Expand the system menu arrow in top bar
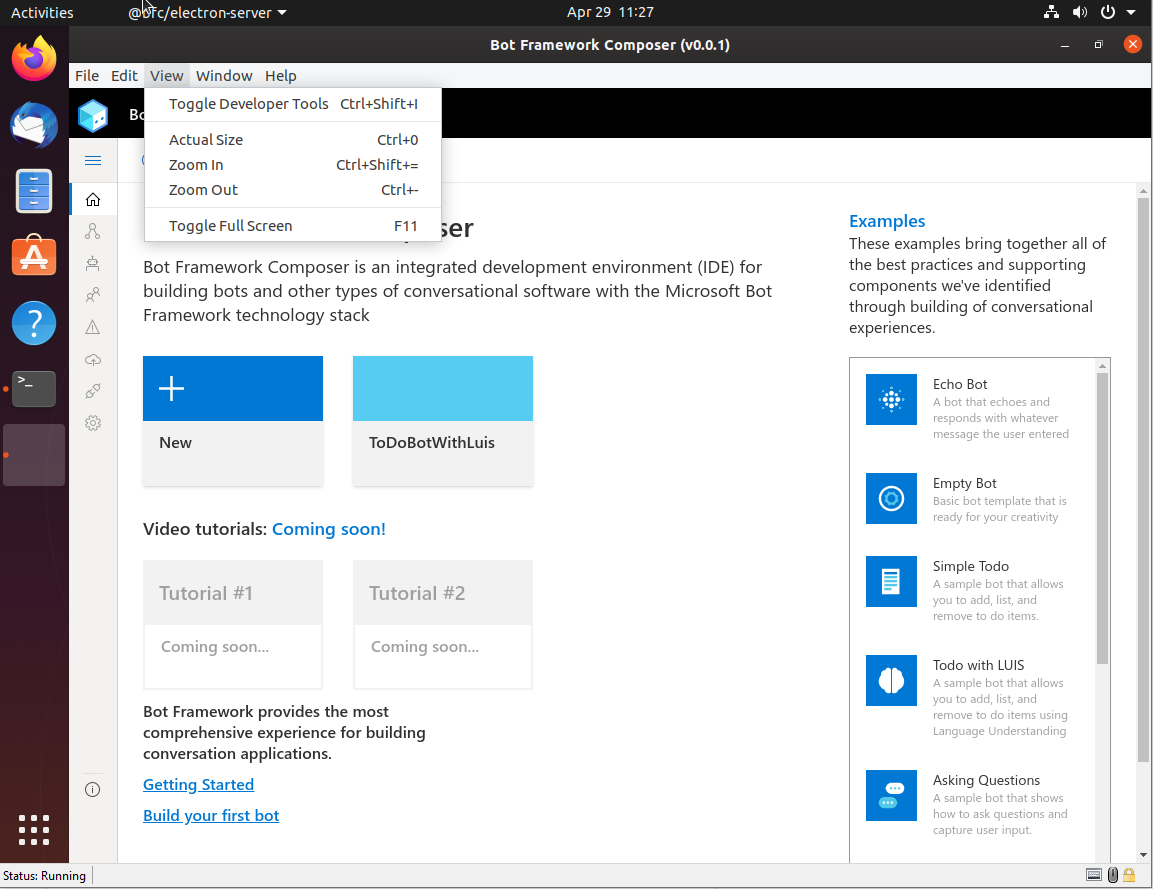Image resolution: width=1153 pixels, height=889 pixels. 1131,12
